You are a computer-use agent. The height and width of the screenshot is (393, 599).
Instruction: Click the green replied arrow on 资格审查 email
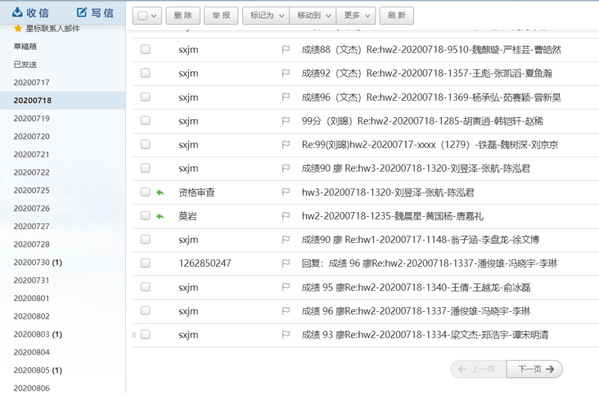coord(160,192)
